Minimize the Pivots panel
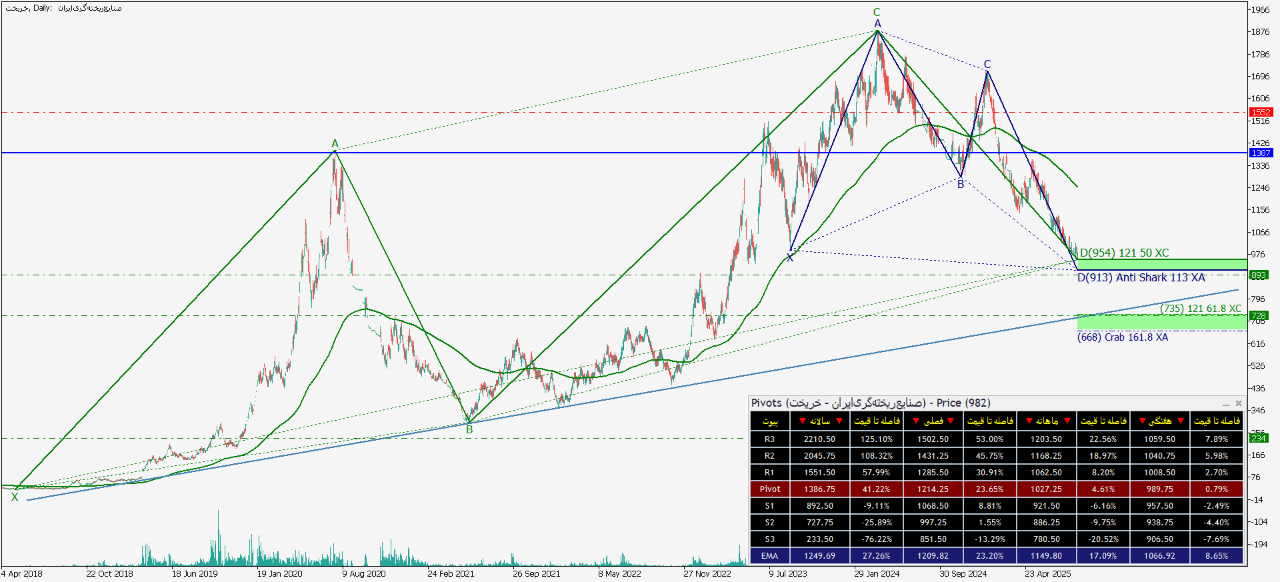This screenshot has width=1280, height=582. (x=1227, y=403)
